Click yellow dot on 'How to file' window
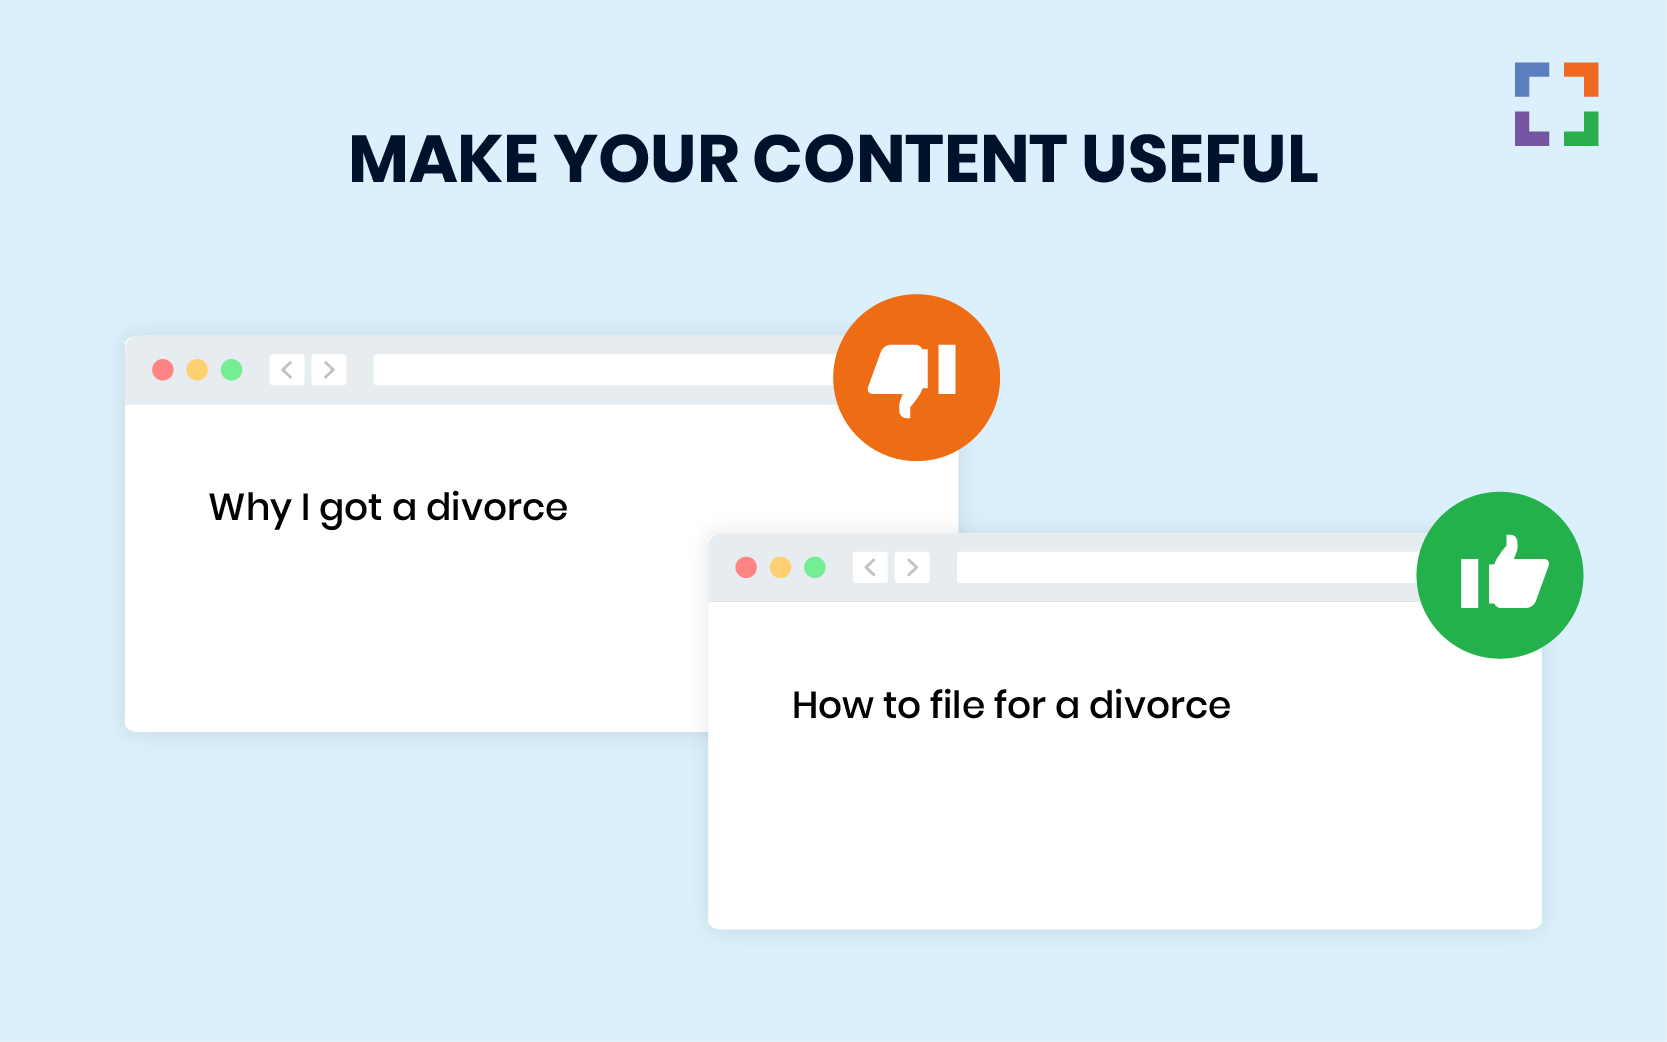 point(781,568)
